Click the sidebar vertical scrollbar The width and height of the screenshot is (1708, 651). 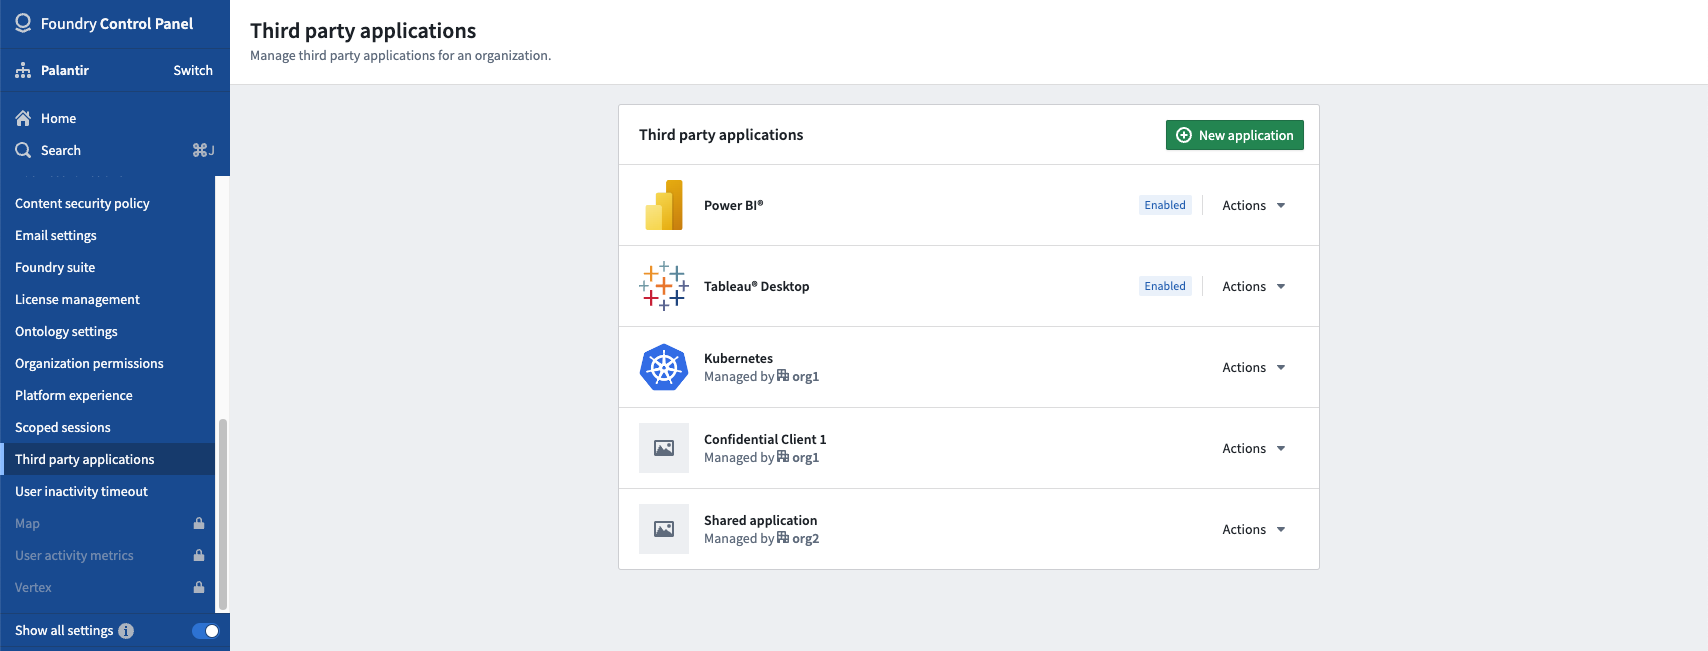pyautogui.click(x=223, y=514)
